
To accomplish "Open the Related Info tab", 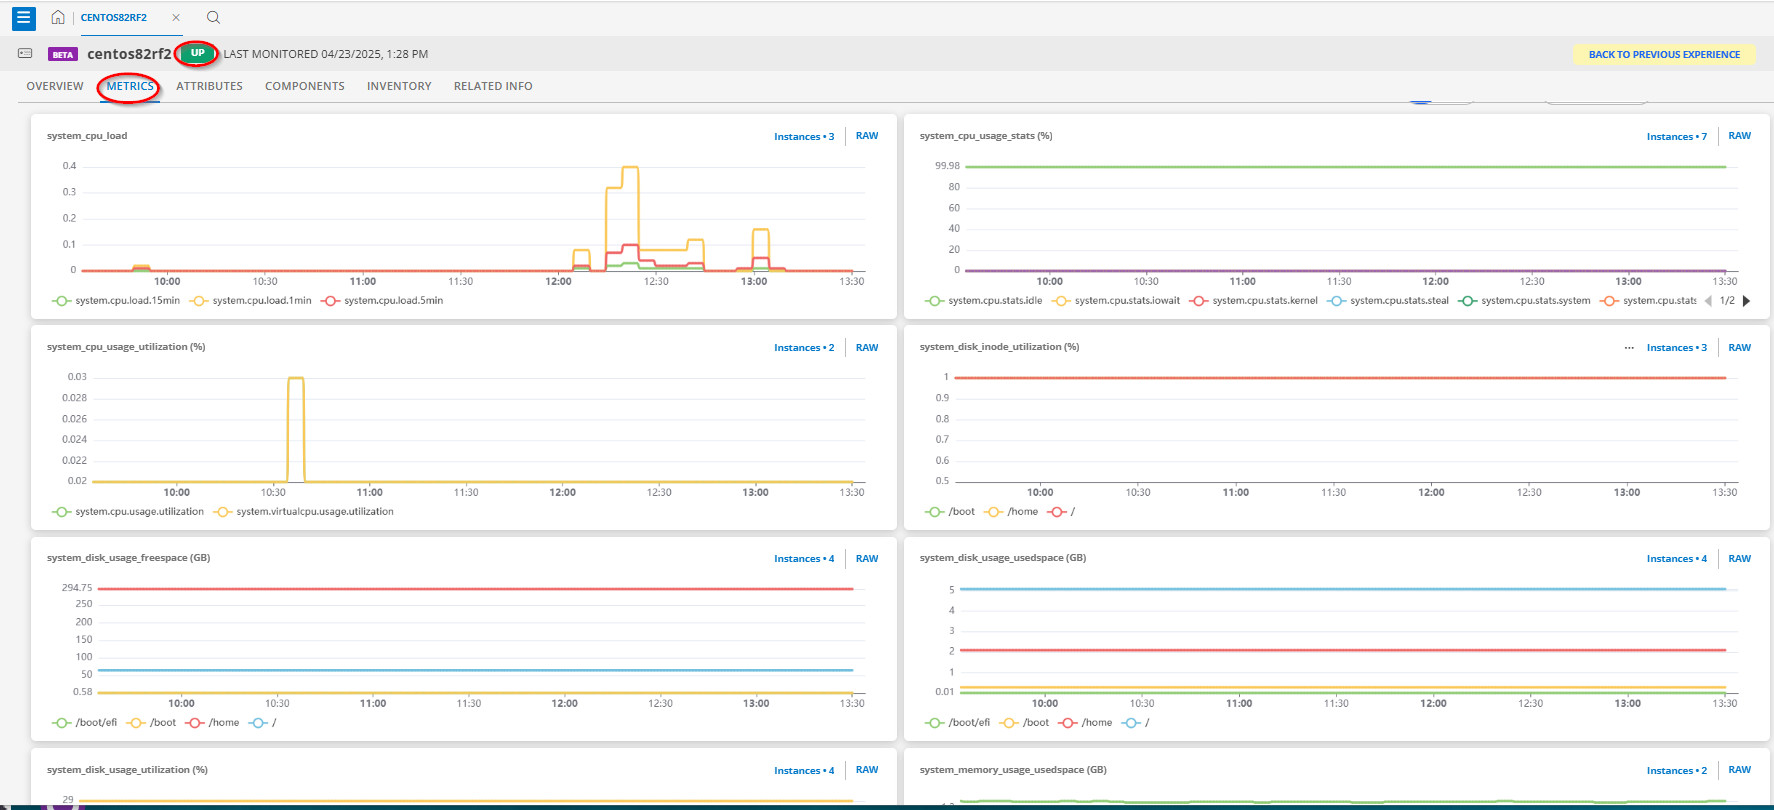I will 493,86.
